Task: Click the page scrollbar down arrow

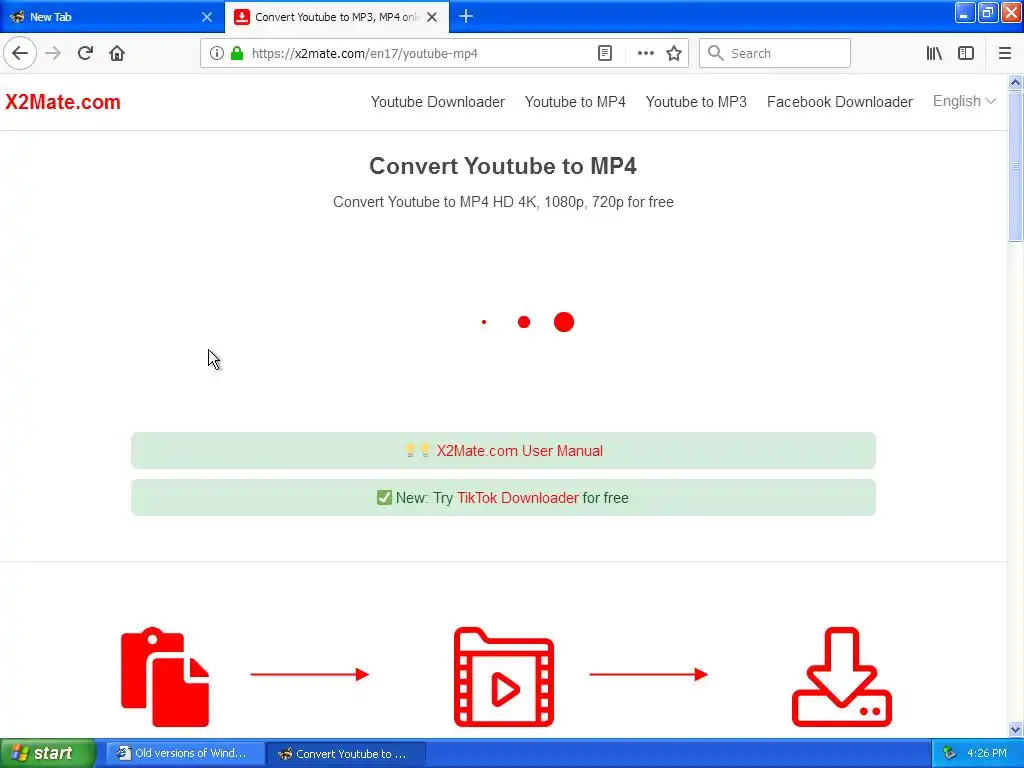Action: (1015, 729)
